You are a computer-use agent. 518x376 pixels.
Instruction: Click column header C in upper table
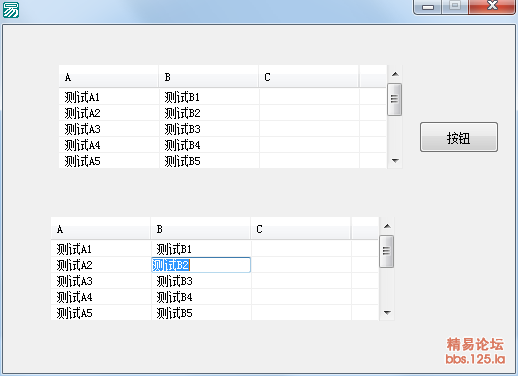click(309, 77)
